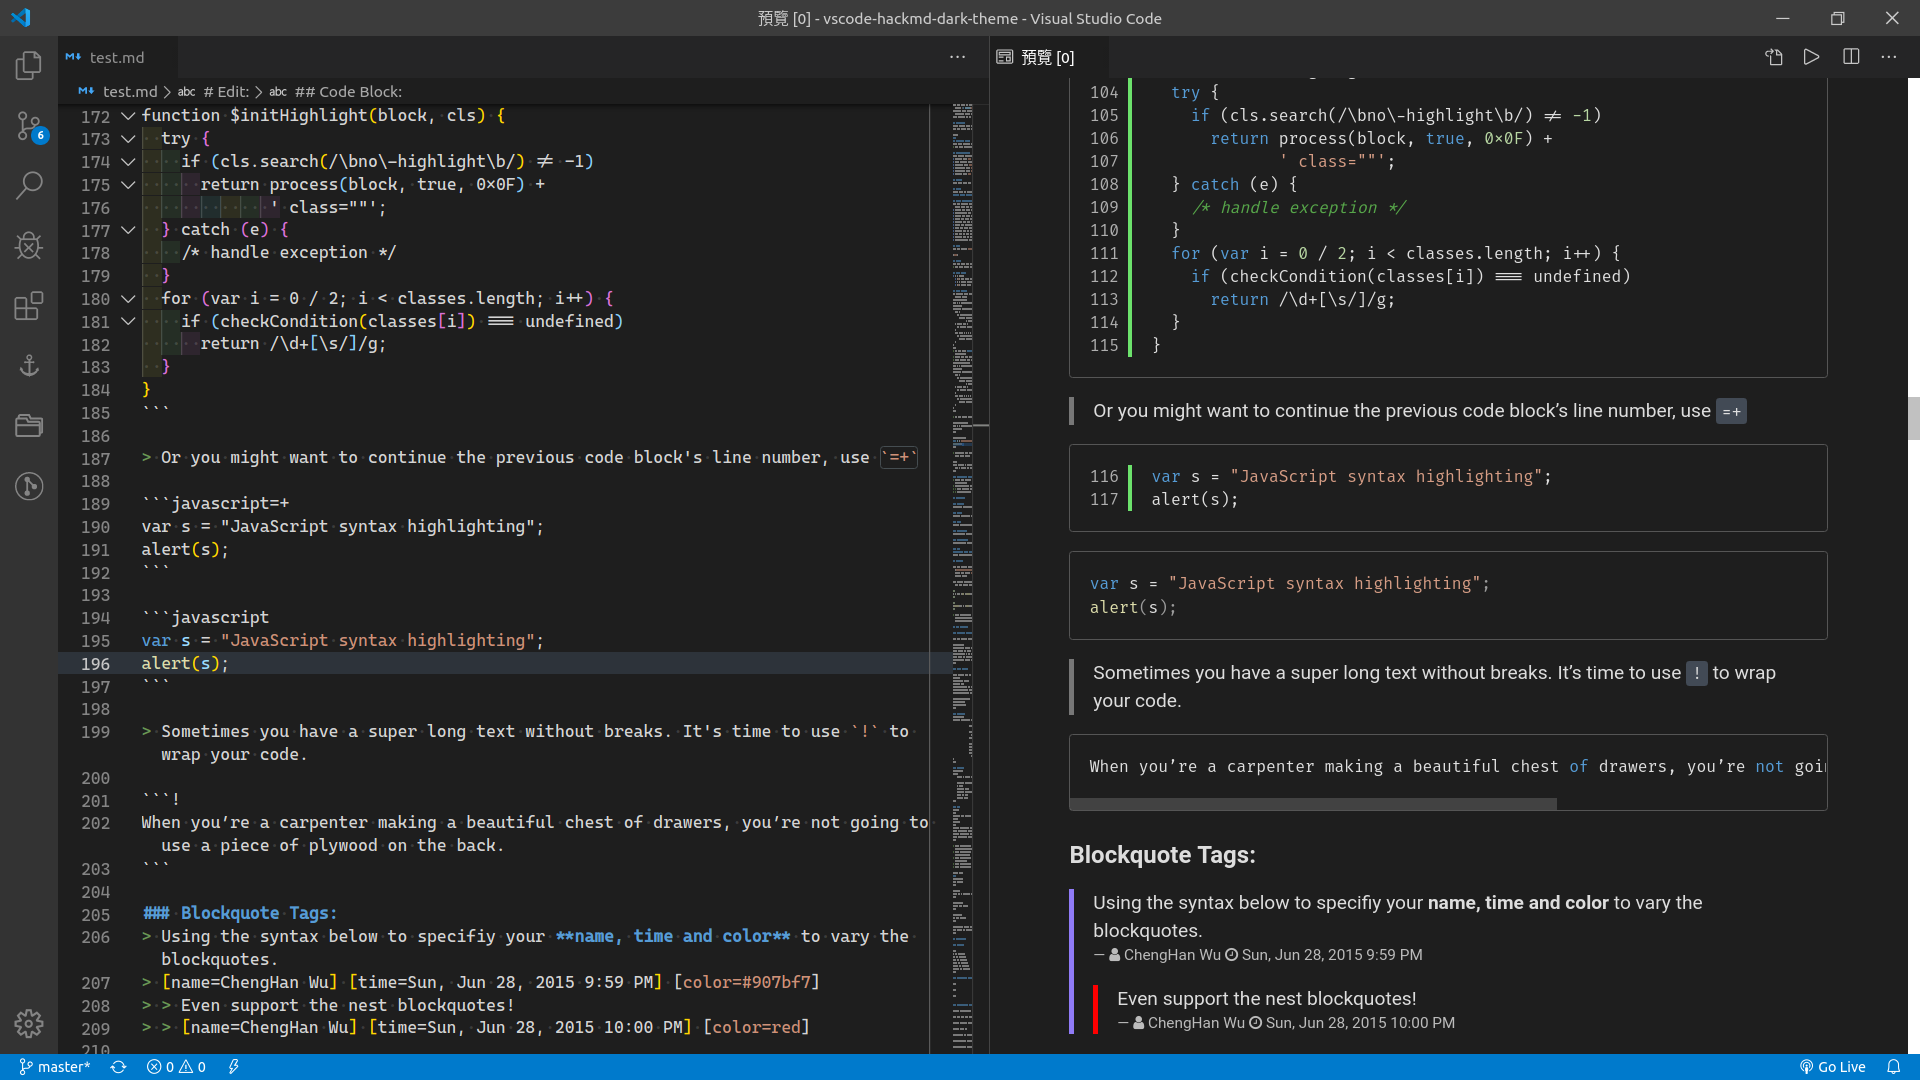Viewport: 1920px width, 1080px height.
Task: Switch to the test.md editor tab
Action: [116, 57]
